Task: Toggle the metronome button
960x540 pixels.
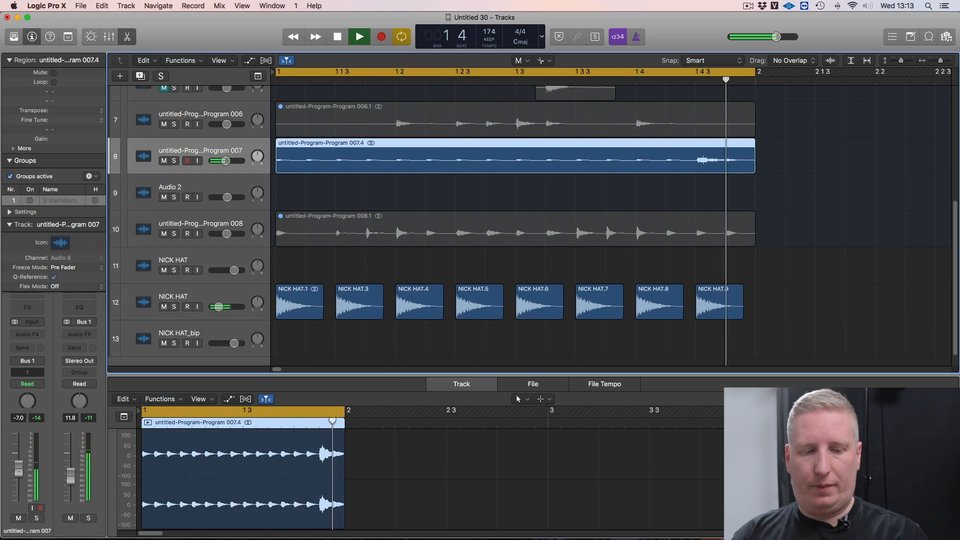Action: (x=636, y=37)
